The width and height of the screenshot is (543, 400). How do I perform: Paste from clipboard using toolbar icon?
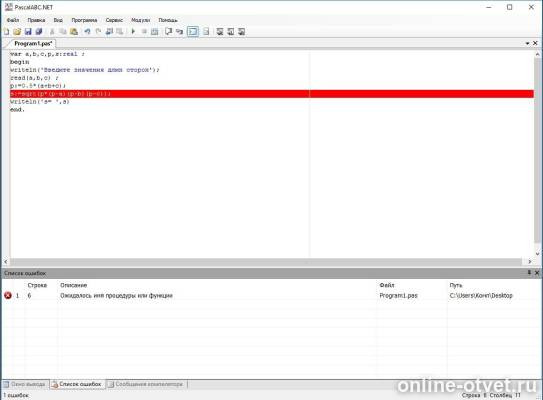[74, 32]
